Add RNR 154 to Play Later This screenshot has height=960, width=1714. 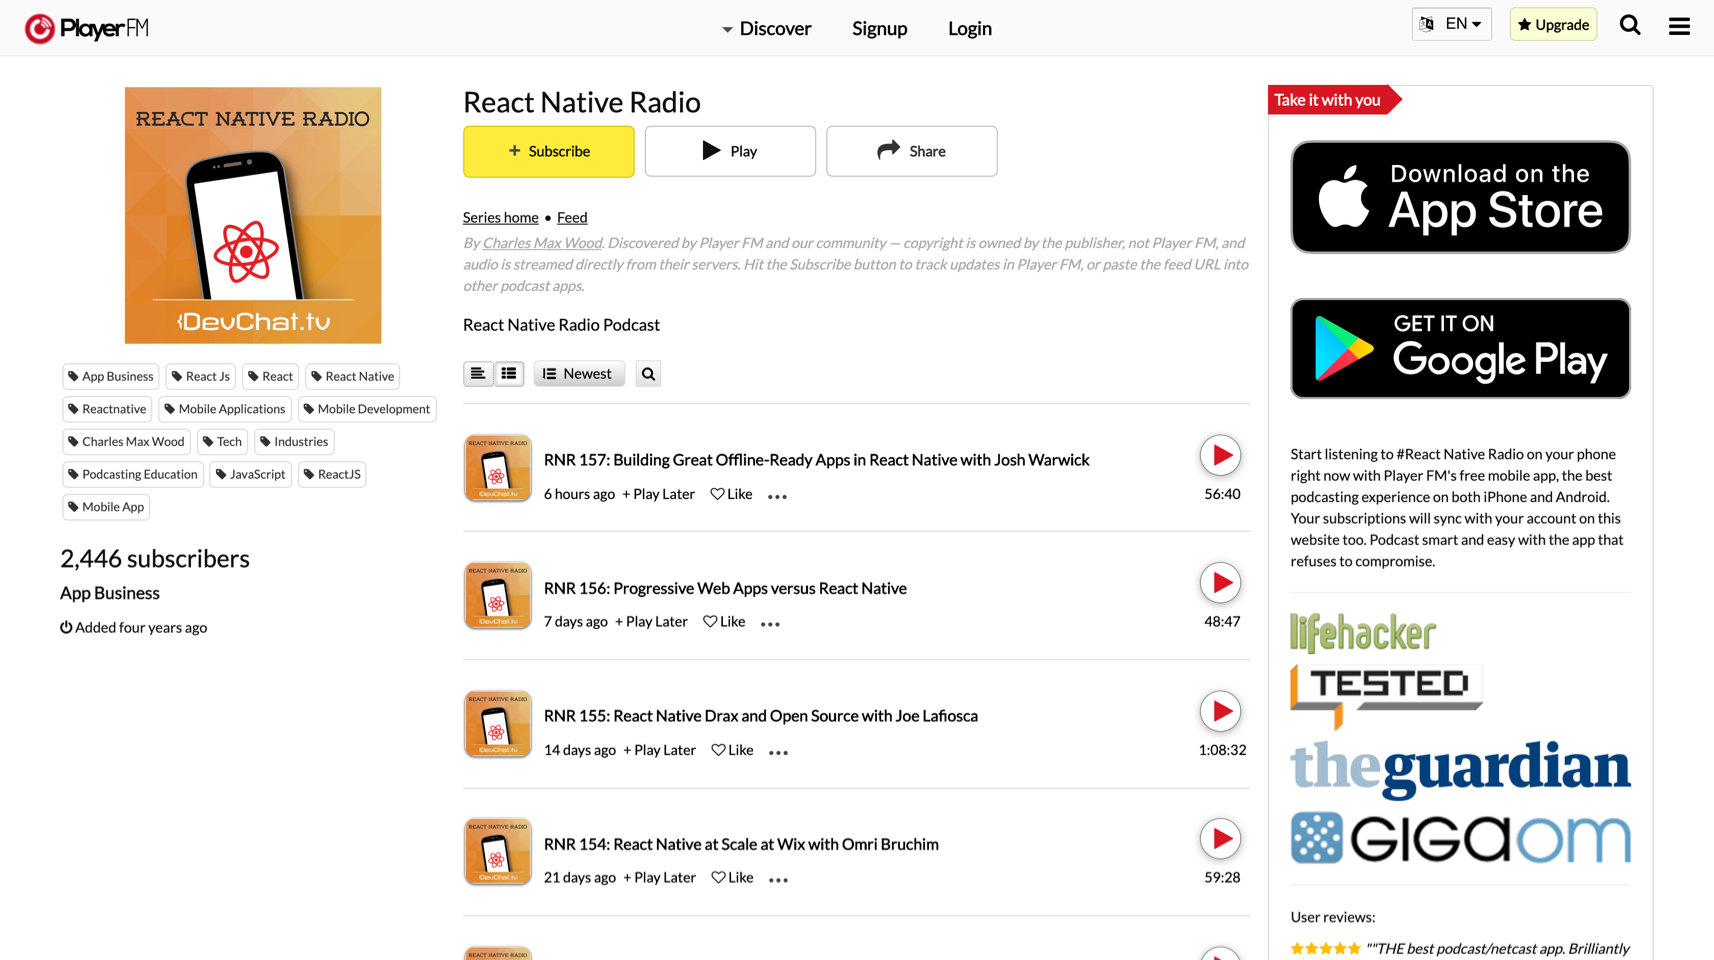click(659, 877)
